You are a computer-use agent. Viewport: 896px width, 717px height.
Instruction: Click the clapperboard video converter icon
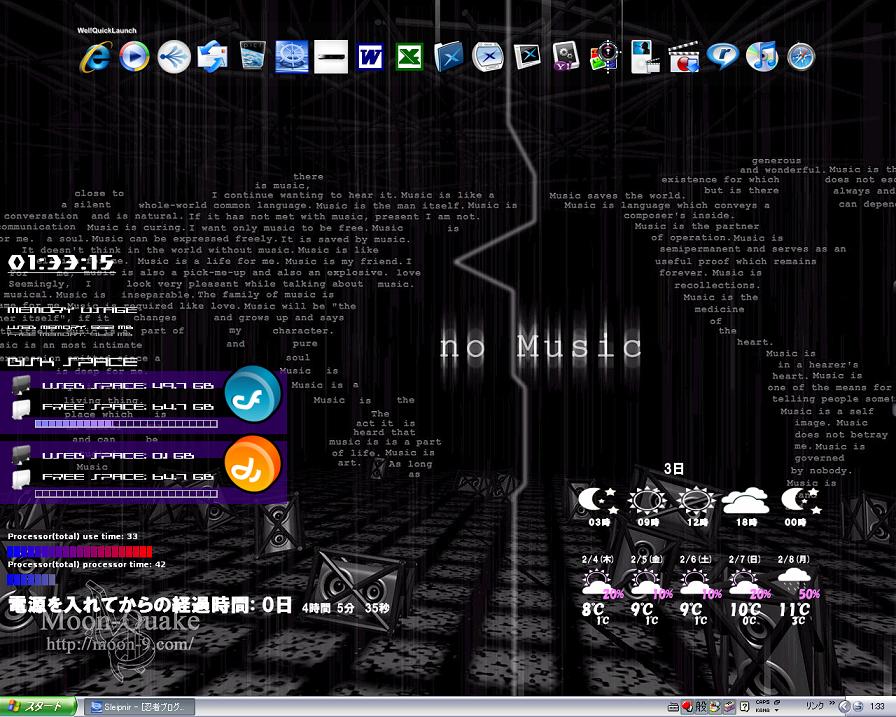[x=683, y=57]
